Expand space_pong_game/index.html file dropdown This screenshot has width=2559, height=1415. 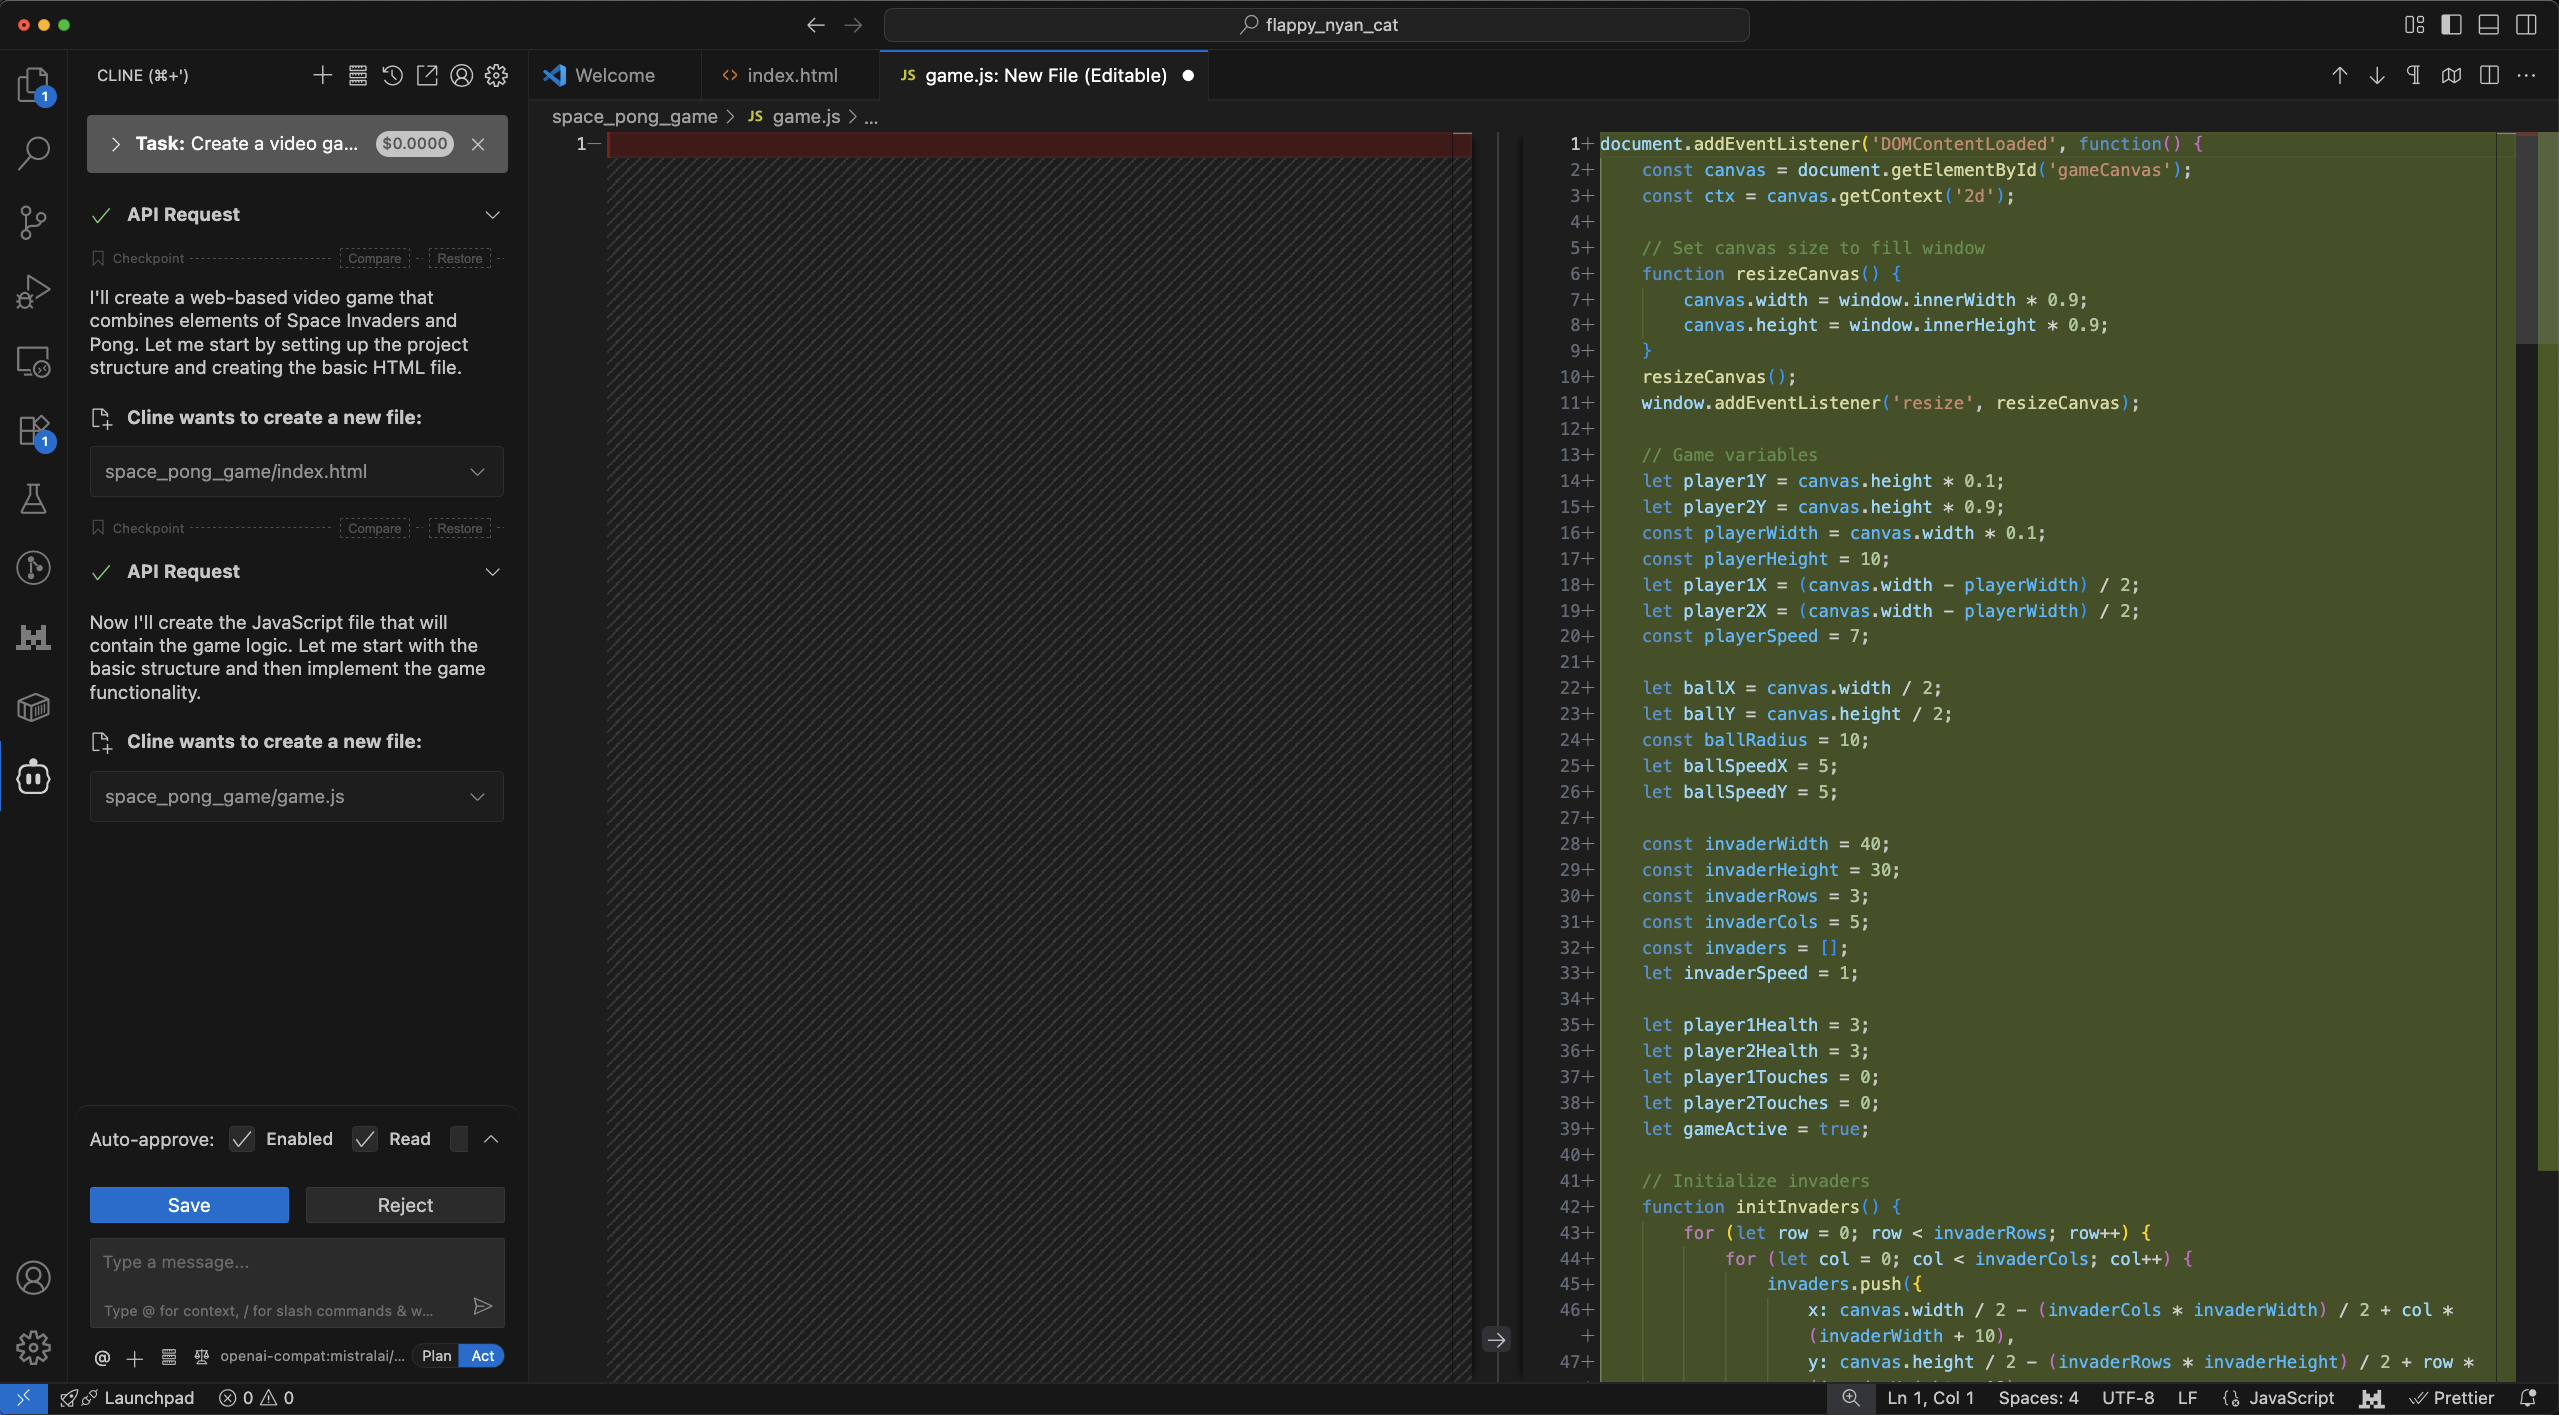click(477, 472)
